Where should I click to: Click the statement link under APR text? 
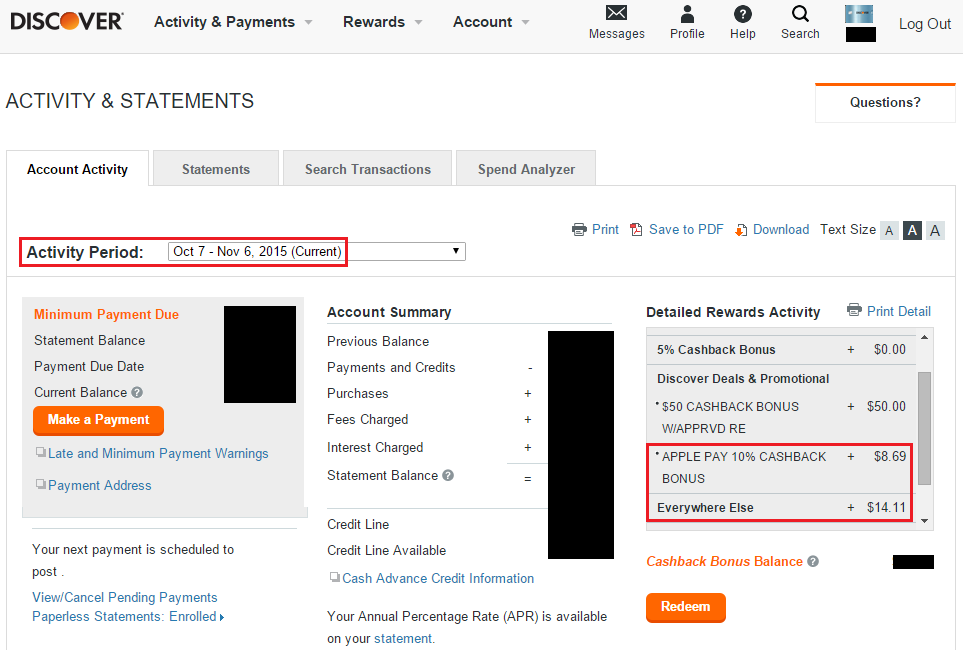(x=403, y=638)
